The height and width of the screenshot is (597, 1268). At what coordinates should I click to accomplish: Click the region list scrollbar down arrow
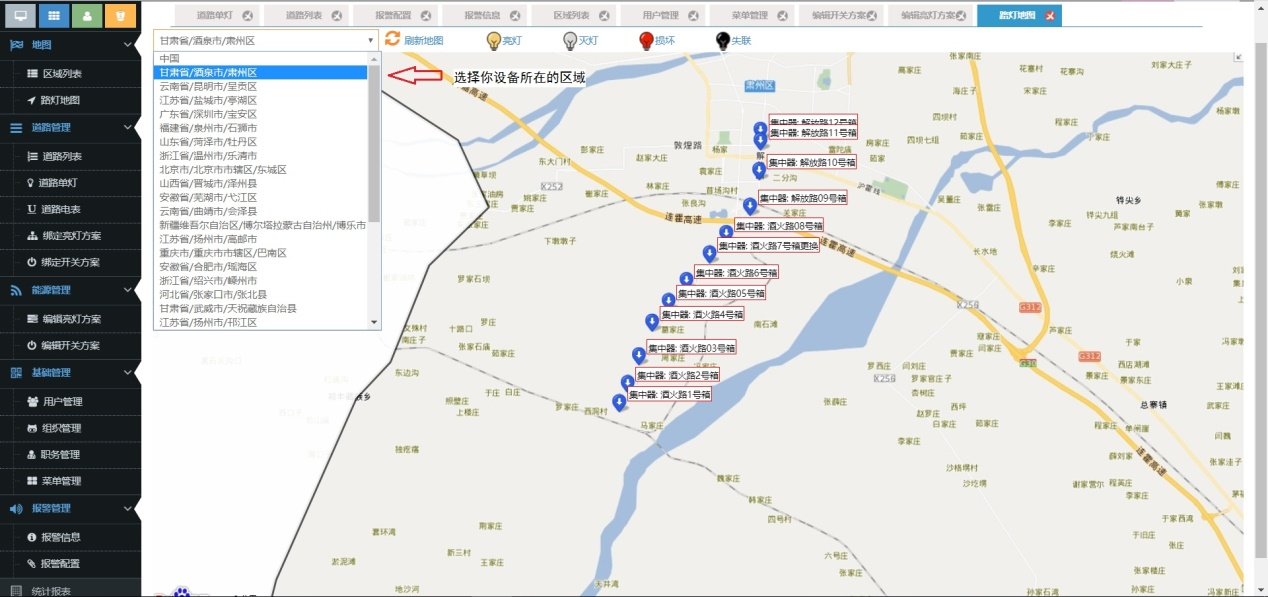tap(374, 322)
